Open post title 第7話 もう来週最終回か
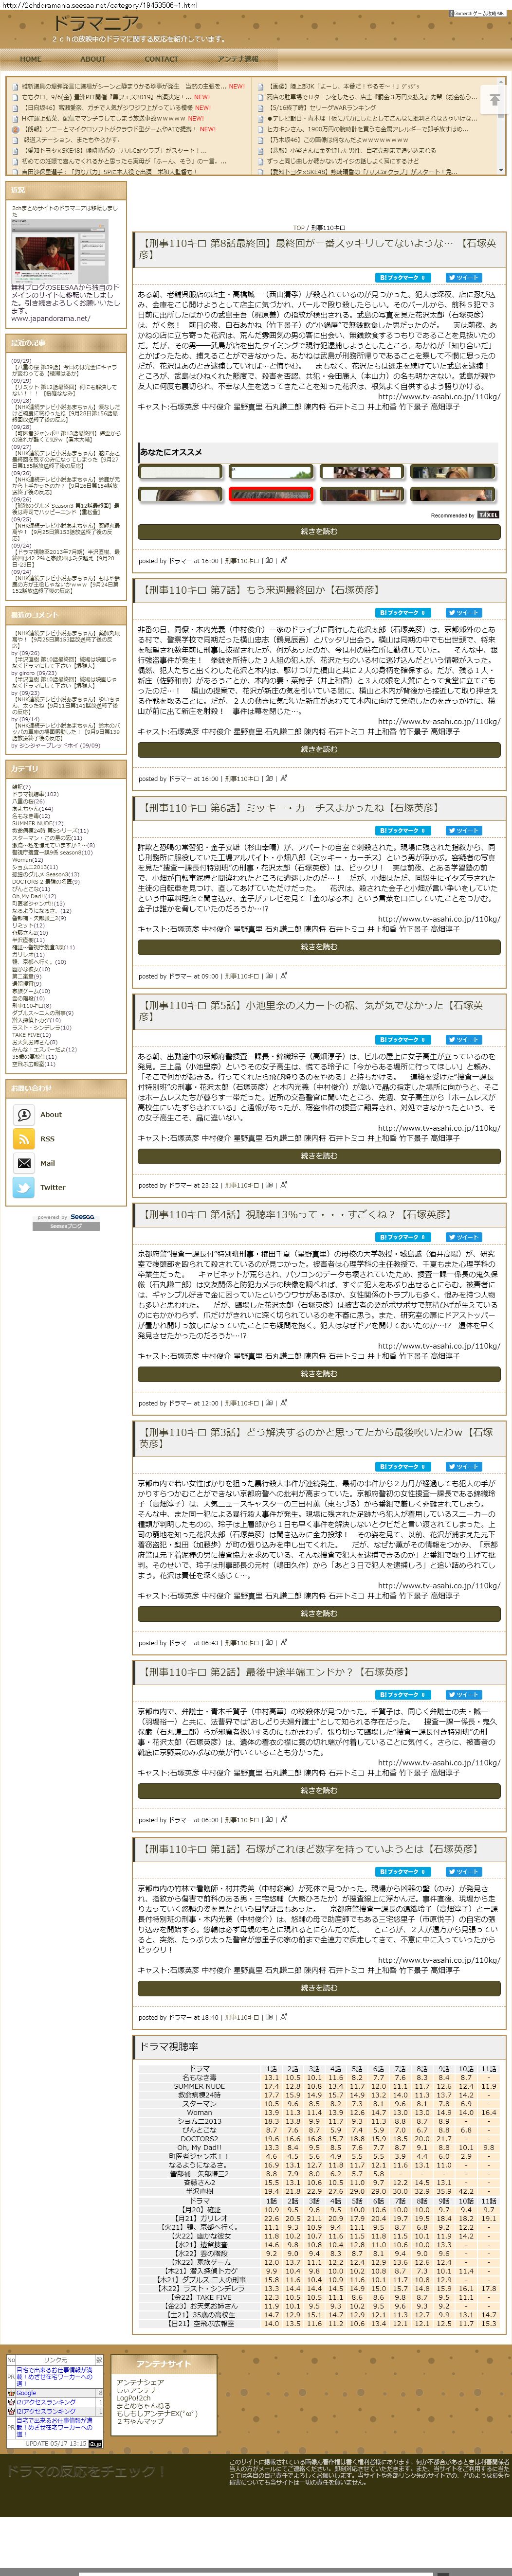 click(x=261, y=590)
